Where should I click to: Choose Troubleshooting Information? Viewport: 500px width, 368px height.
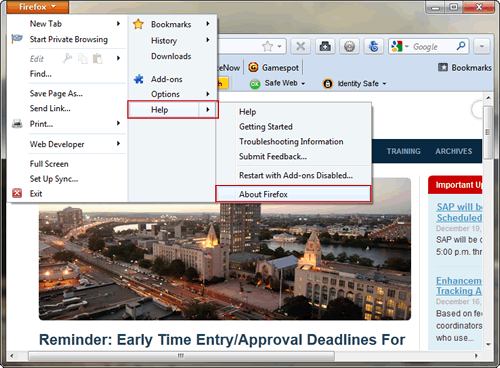coord(291,142)
